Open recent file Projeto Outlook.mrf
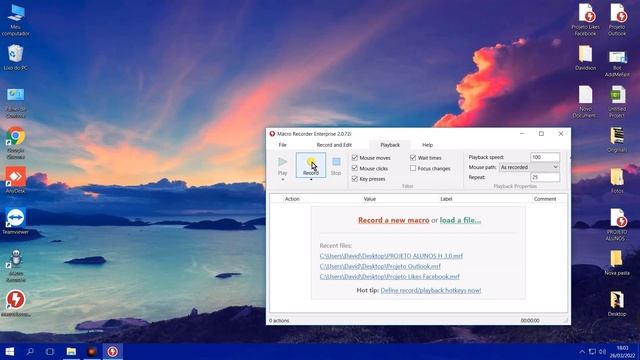The image size is (640, 360). click(x=380, y=266)
